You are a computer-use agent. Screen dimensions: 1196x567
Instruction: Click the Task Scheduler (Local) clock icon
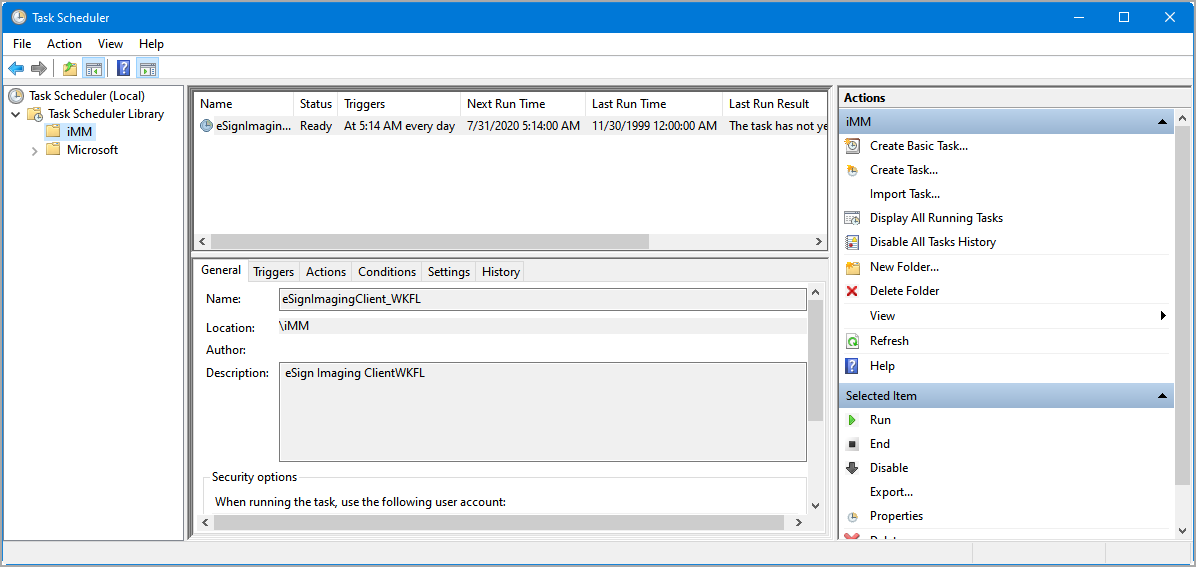15,96
